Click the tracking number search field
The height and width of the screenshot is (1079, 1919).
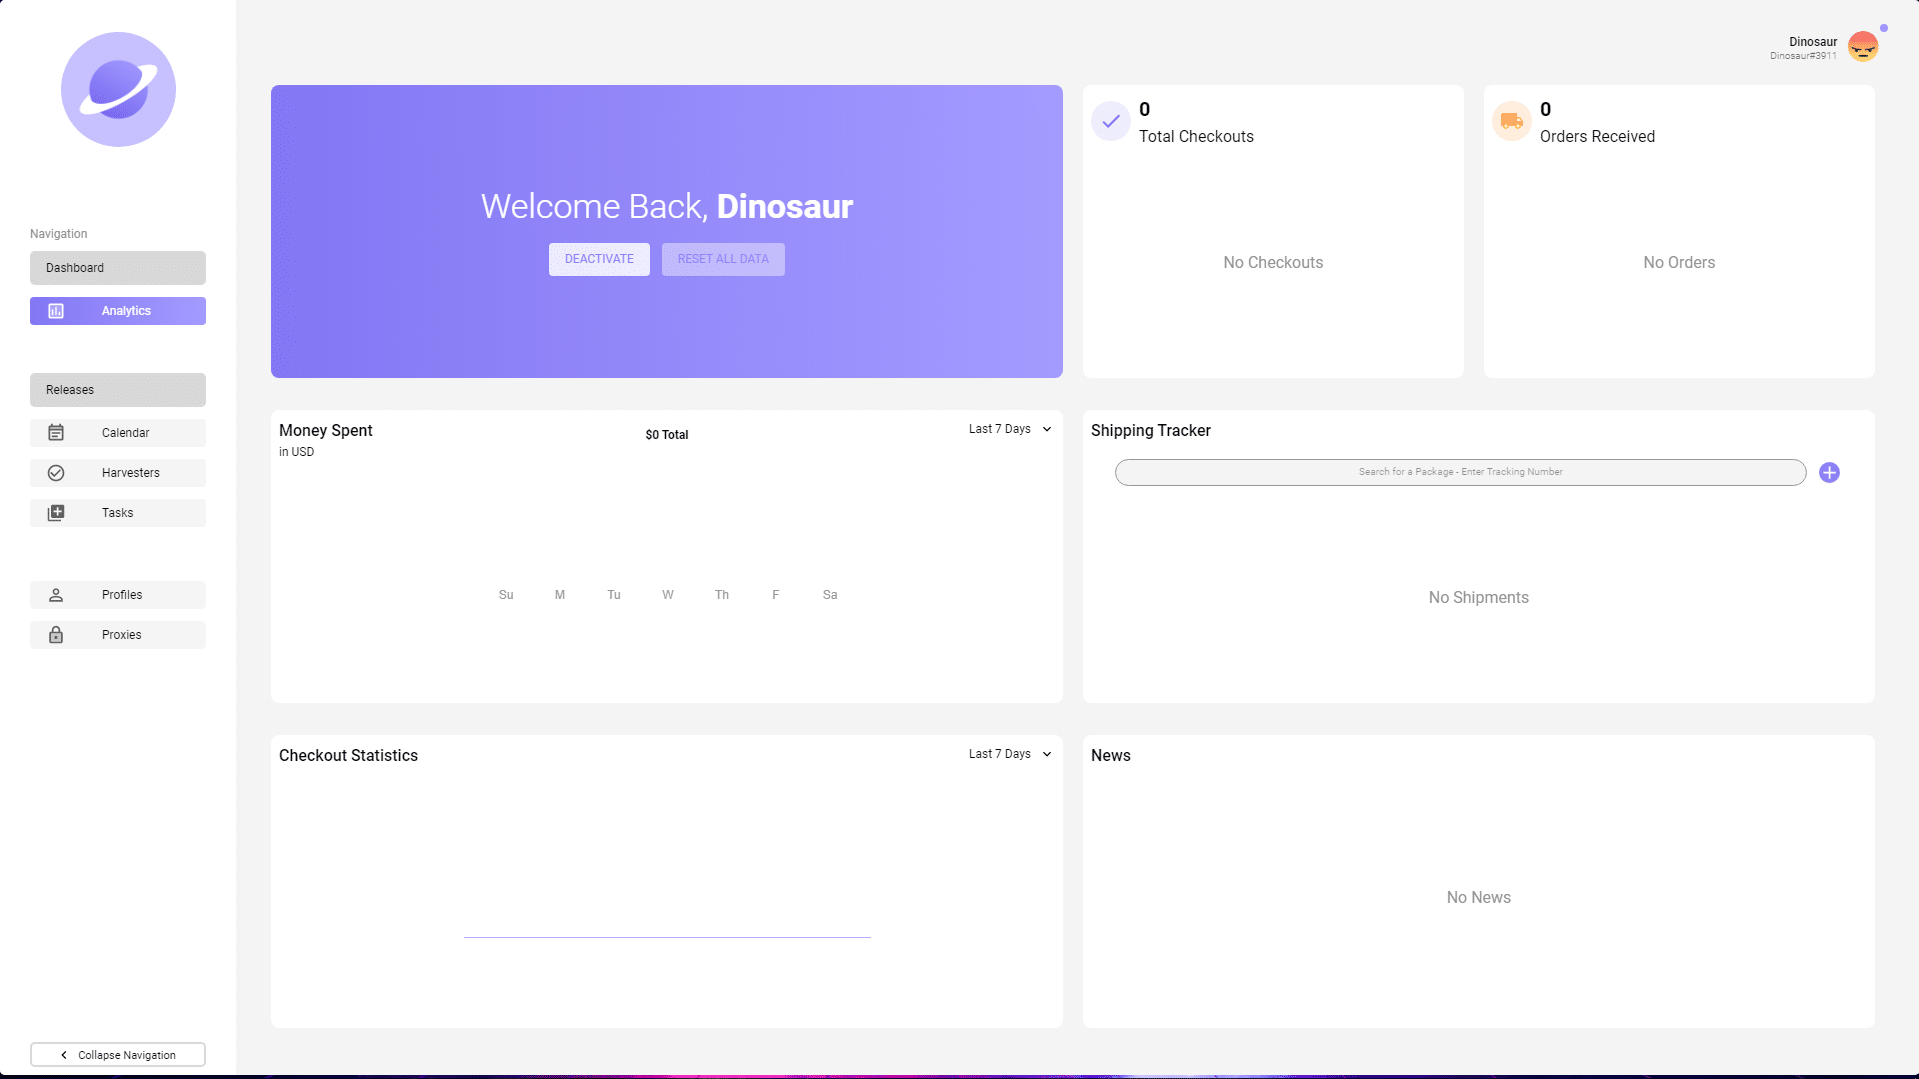pos(1460,472)
